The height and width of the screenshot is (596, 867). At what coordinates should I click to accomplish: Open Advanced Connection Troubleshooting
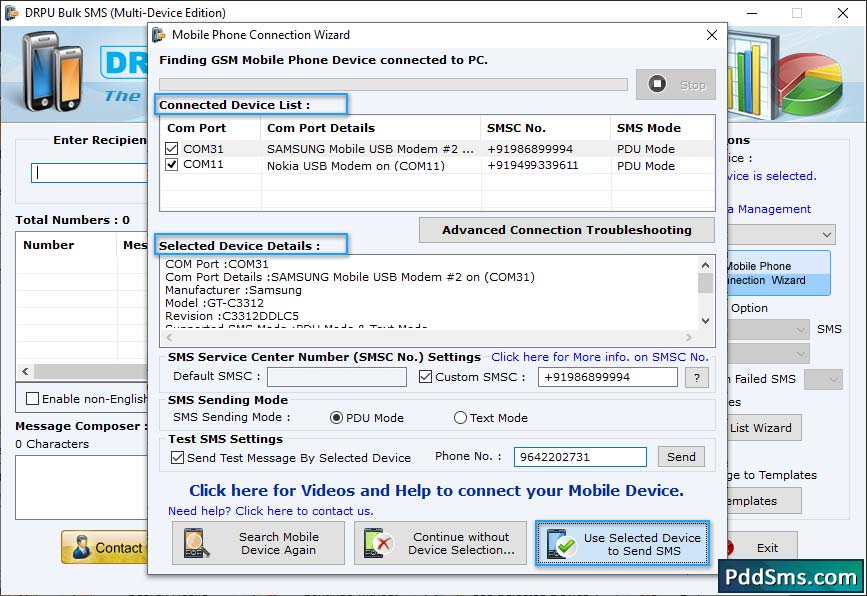(x=566, y=230)
